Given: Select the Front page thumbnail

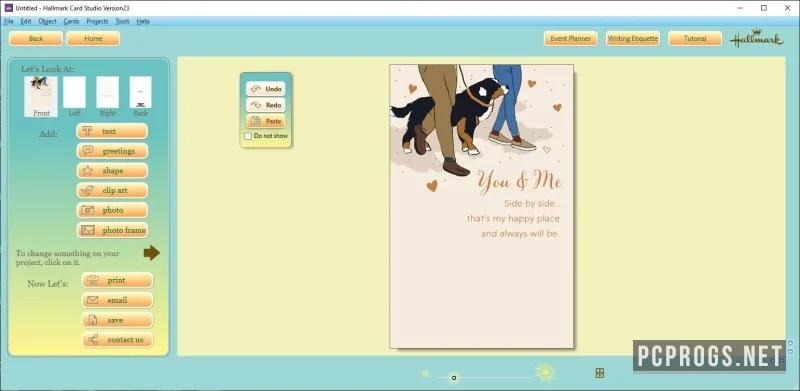Looking at the screenshot, I should [x=40, y=96].
